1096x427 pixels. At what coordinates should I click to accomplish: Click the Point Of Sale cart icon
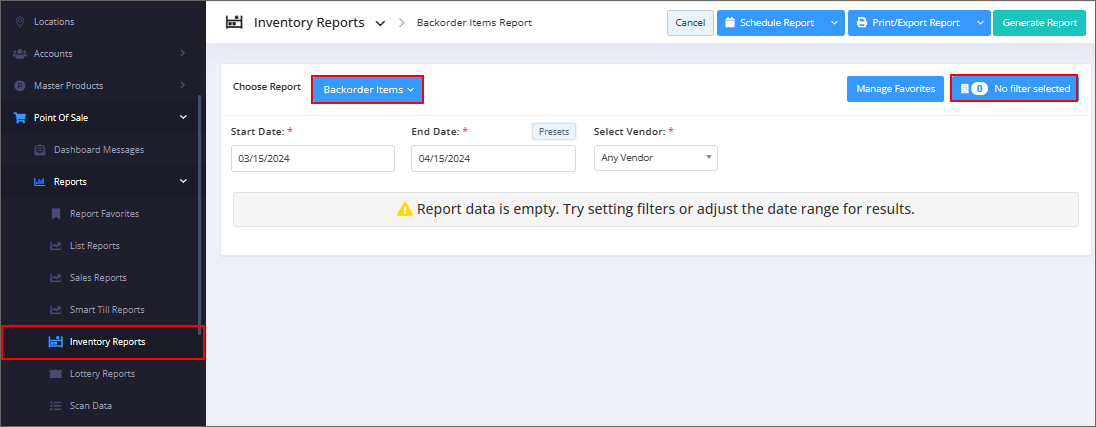20,117
